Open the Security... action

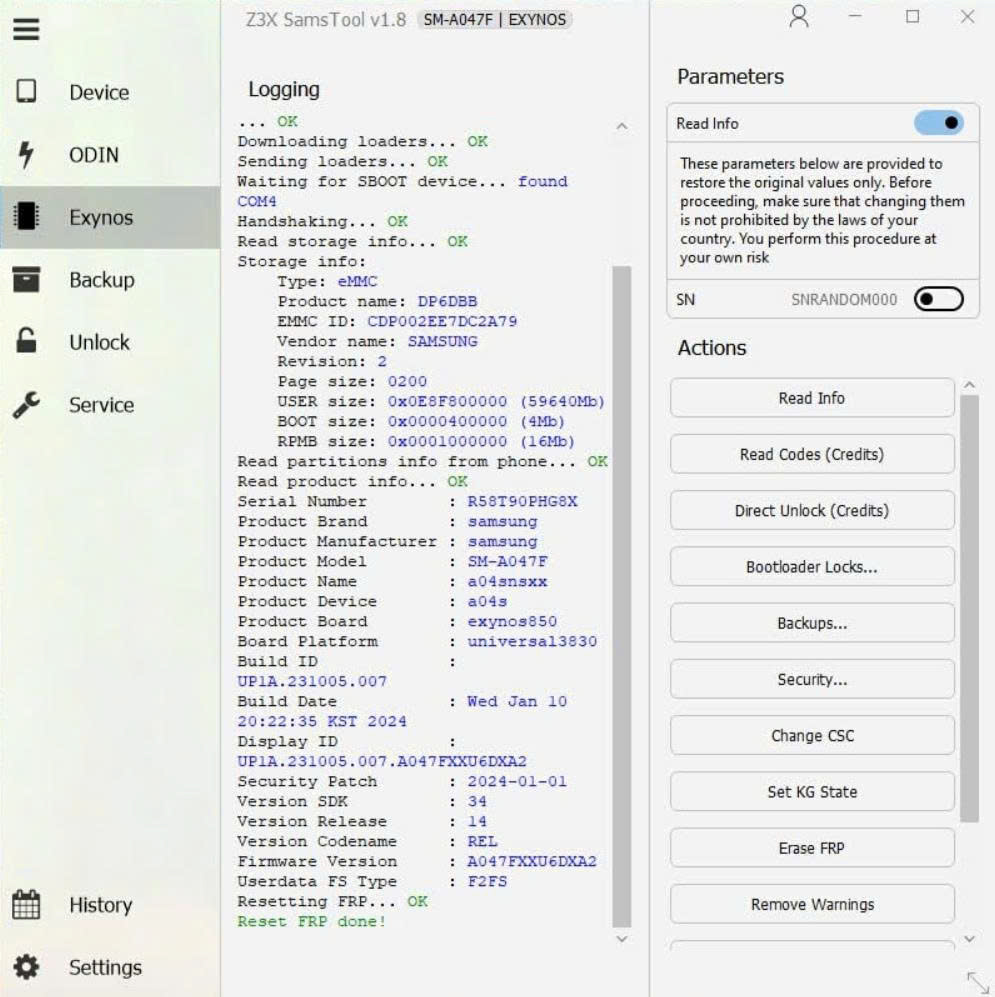812,679
